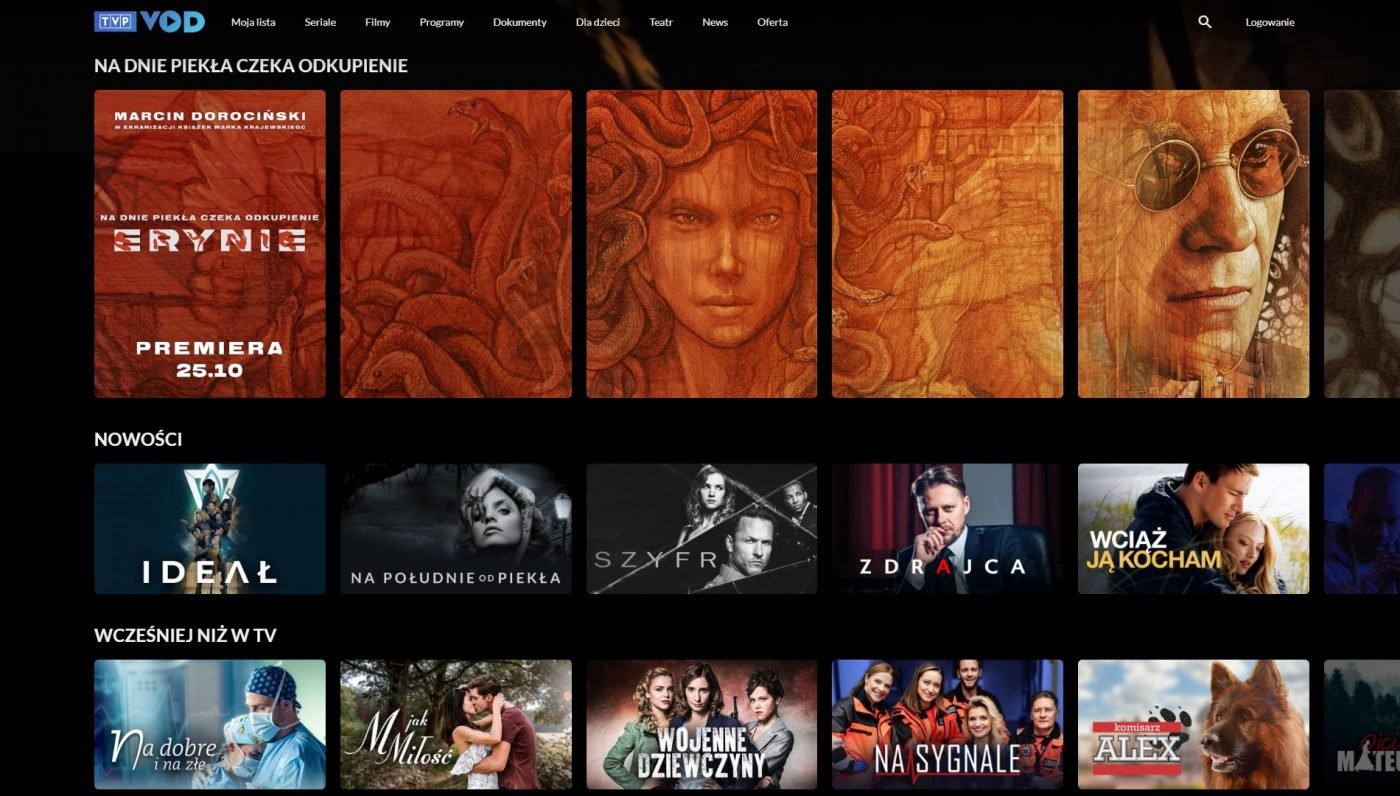This screenshot has width=1400, height=796.
Task: Open the Medusa woman face poster
Action: pos(702,244)
